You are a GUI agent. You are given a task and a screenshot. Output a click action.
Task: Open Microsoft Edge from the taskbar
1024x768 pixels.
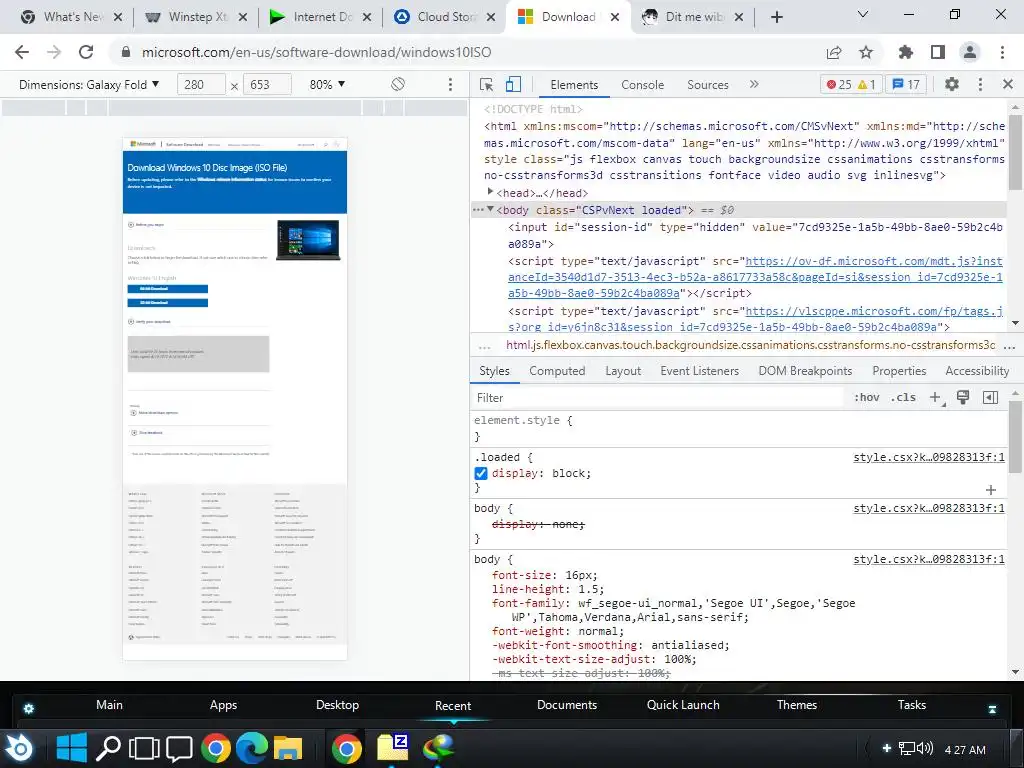(x=252, y=748)
